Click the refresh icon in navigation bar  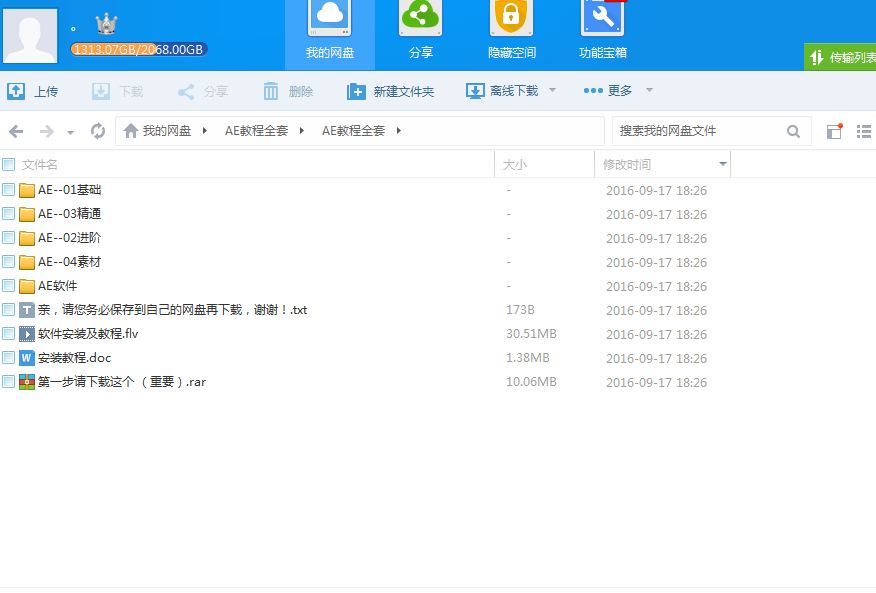click(98, 131)
